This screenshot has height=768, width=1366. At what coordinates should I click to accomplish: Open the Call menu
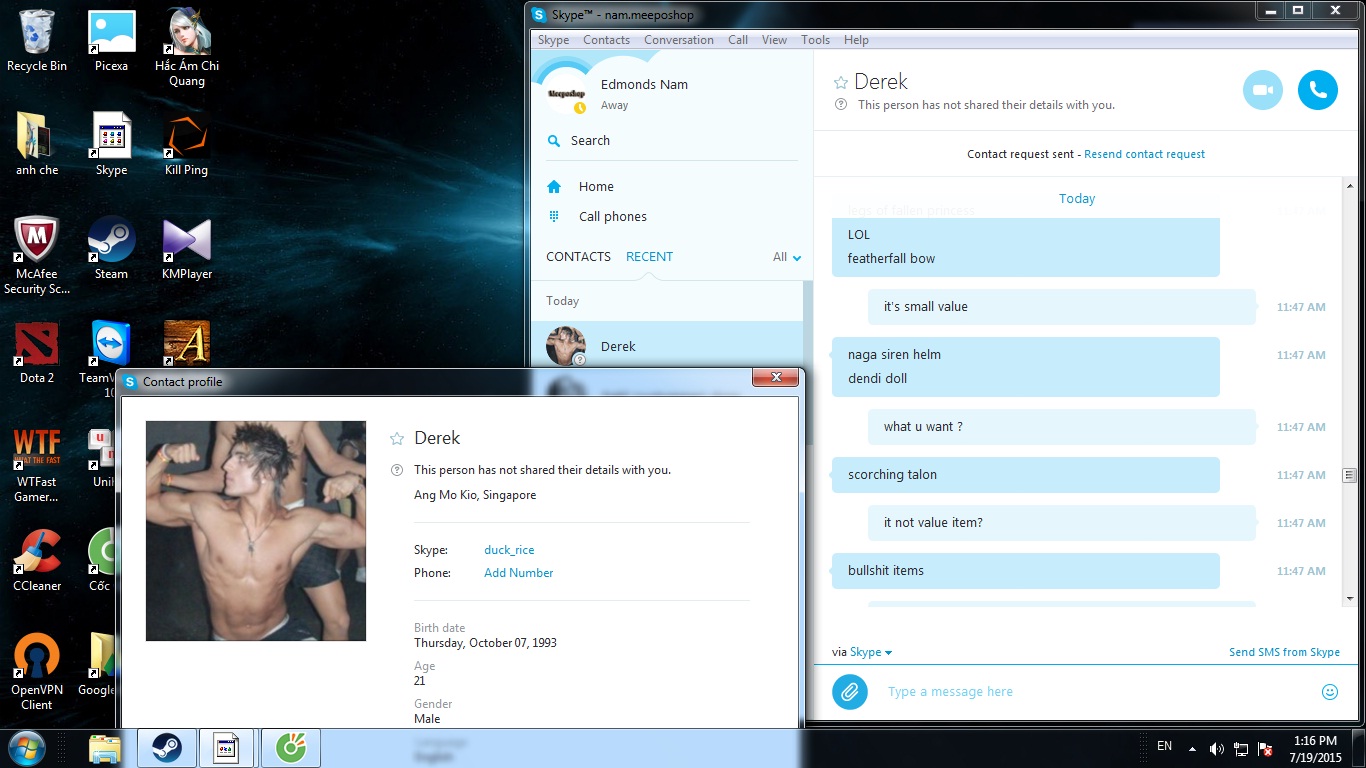(738, 40)
